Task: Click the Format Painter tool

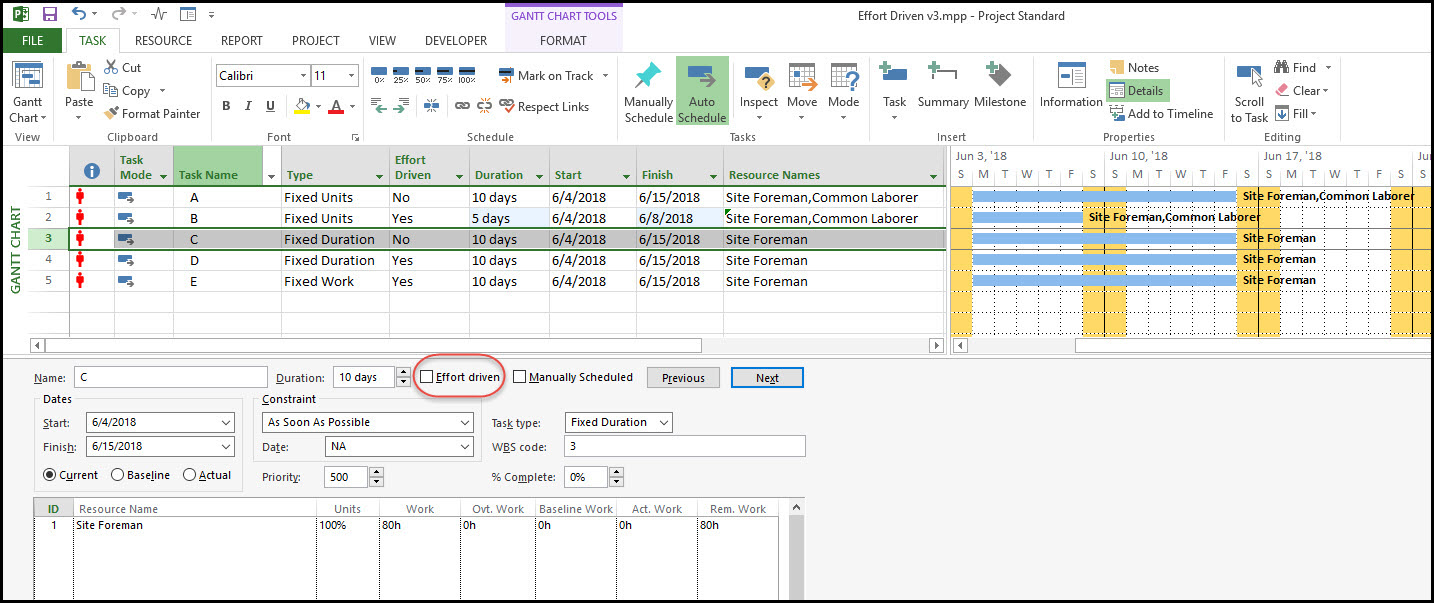Action: click(152, 113)
